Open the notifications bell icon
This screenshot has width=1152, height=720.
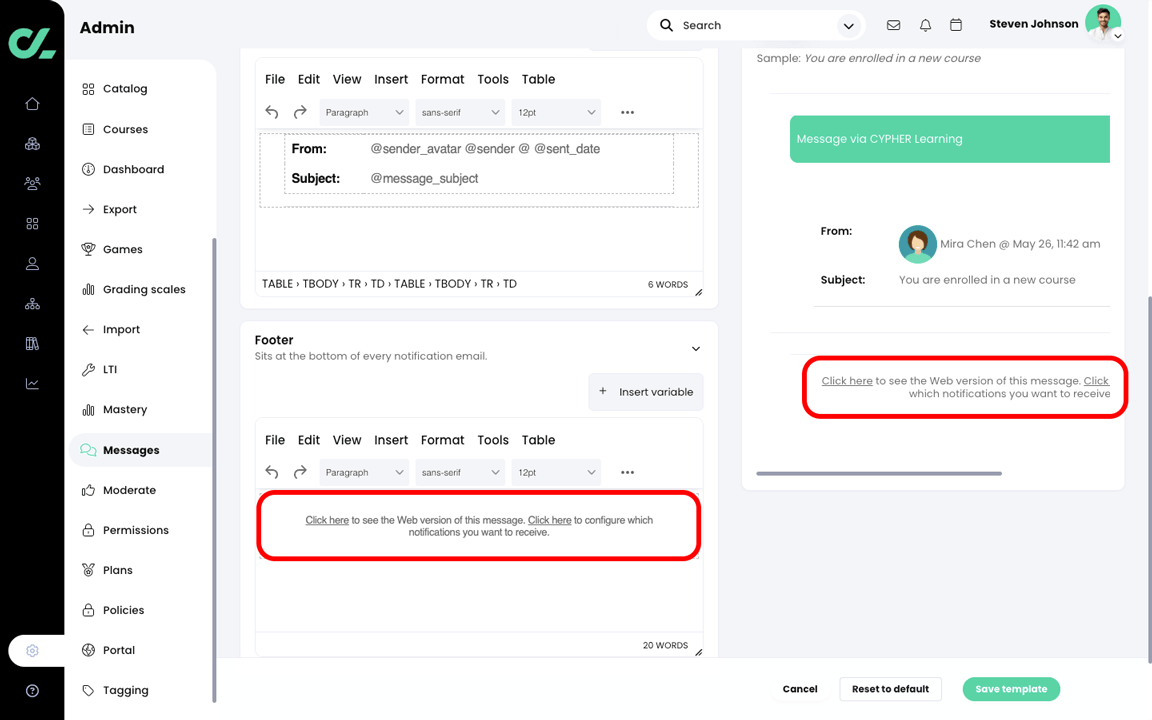(925, 25)
